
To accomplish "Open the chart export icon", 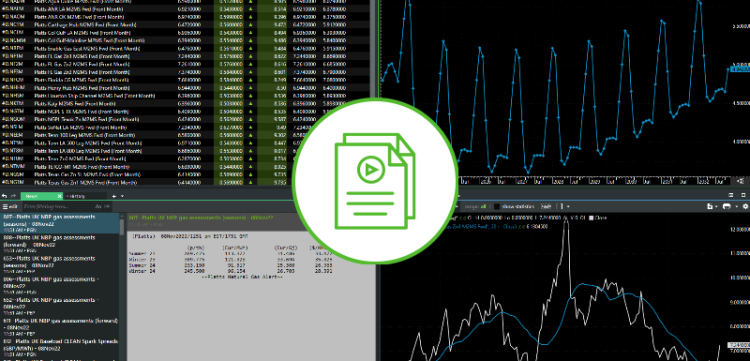I will [709, 207].
